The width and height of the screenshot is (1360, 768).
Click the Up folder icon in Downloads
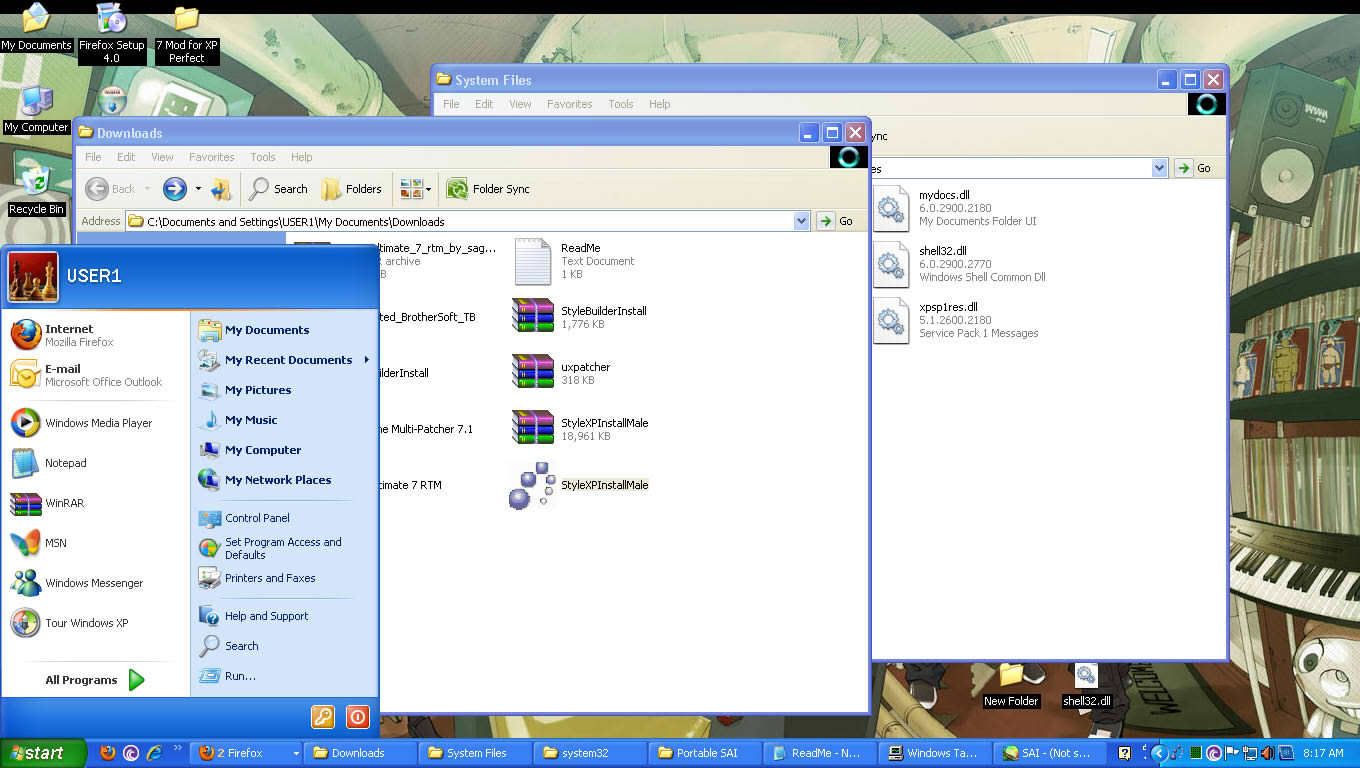click(x=221, y=188)
